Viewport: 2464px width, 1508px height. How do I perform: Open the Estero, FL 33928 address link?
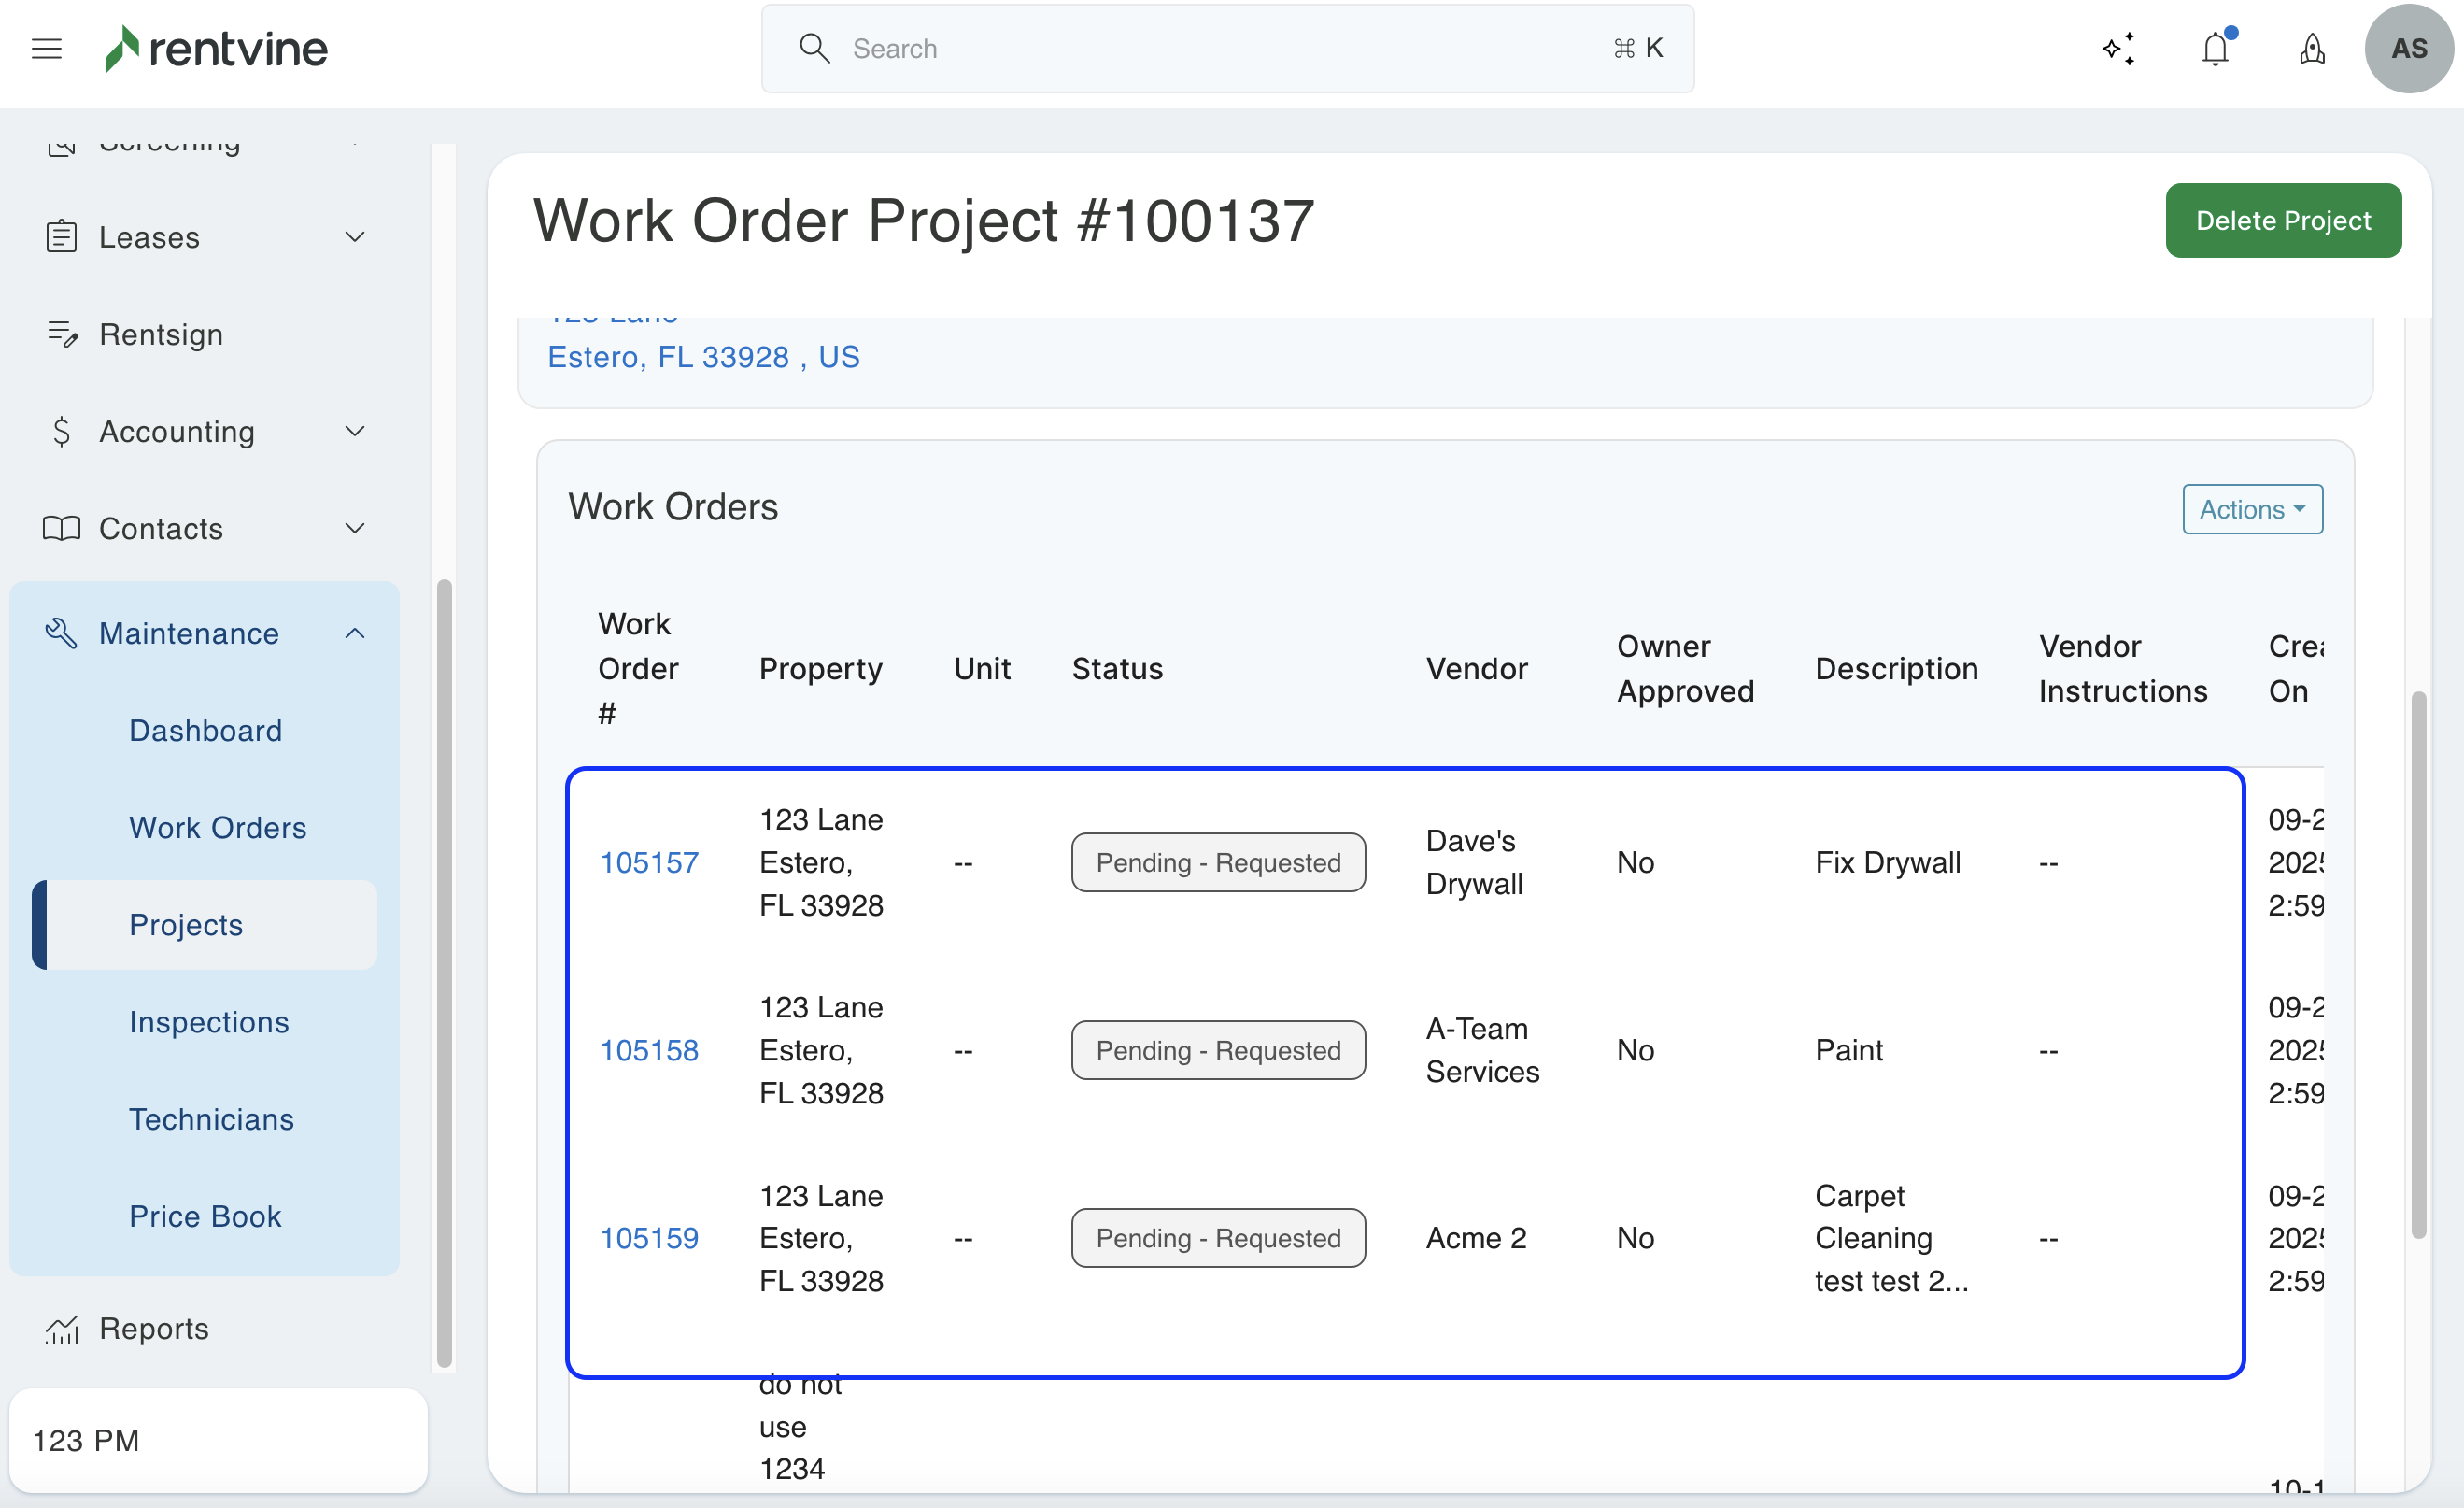click(x=703, y=357)
